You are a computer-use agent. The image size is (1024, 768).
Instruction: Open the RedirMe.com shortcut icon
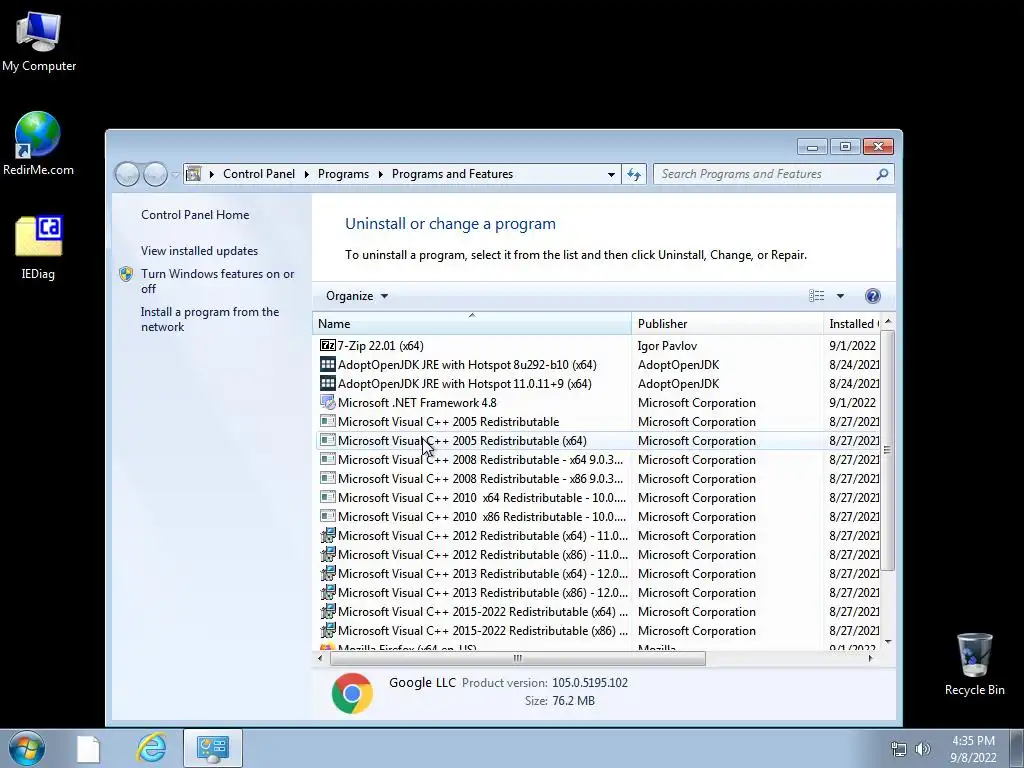tap(38, 144)
